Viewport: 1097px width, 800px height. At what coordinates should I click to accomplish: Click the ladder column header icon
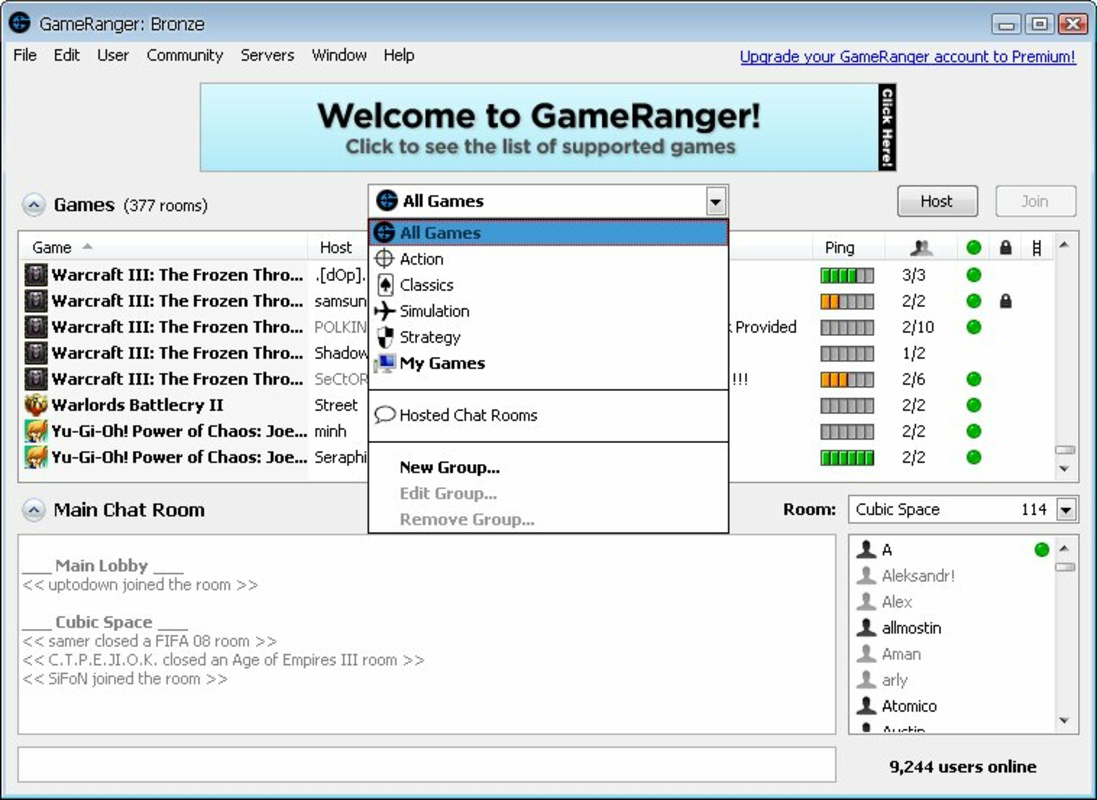(x=1037, y=247)
